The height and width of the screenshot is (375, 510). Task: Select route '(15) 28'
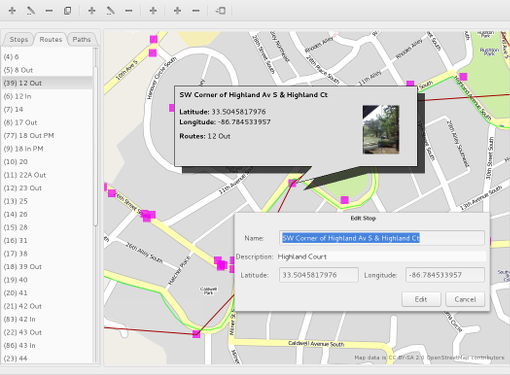click(x=47, y=227)
